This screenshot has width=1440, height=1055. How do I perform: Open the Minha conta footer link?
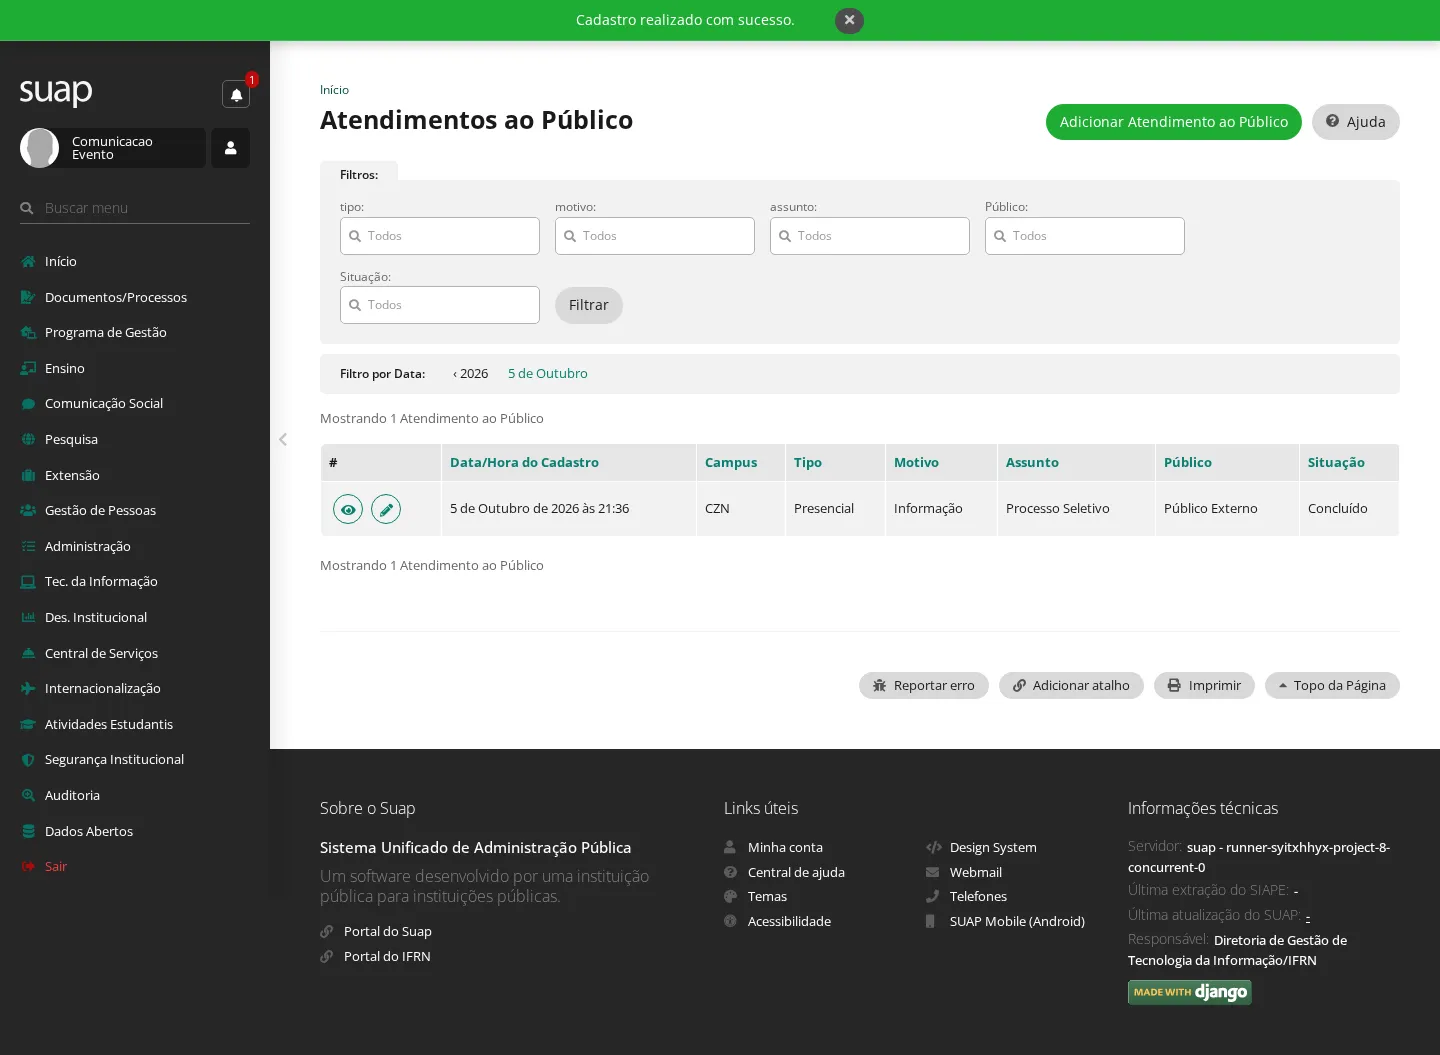[785, 847]
